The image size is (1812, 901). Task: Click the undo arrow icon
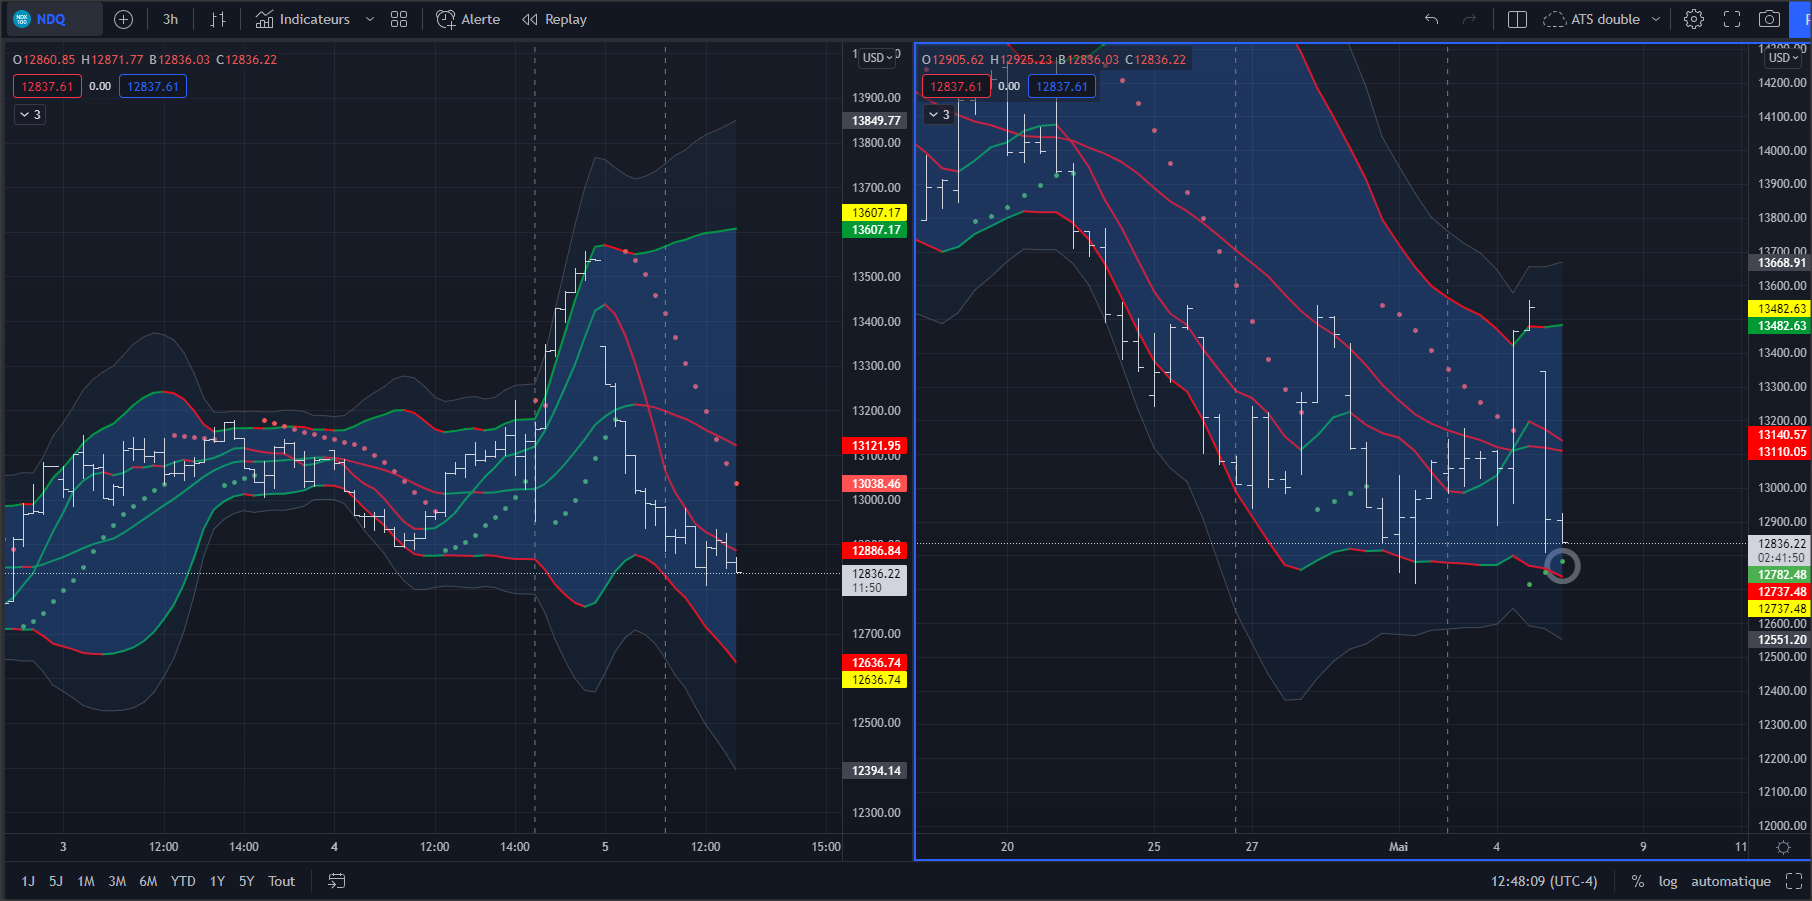tap(1431, 19)
